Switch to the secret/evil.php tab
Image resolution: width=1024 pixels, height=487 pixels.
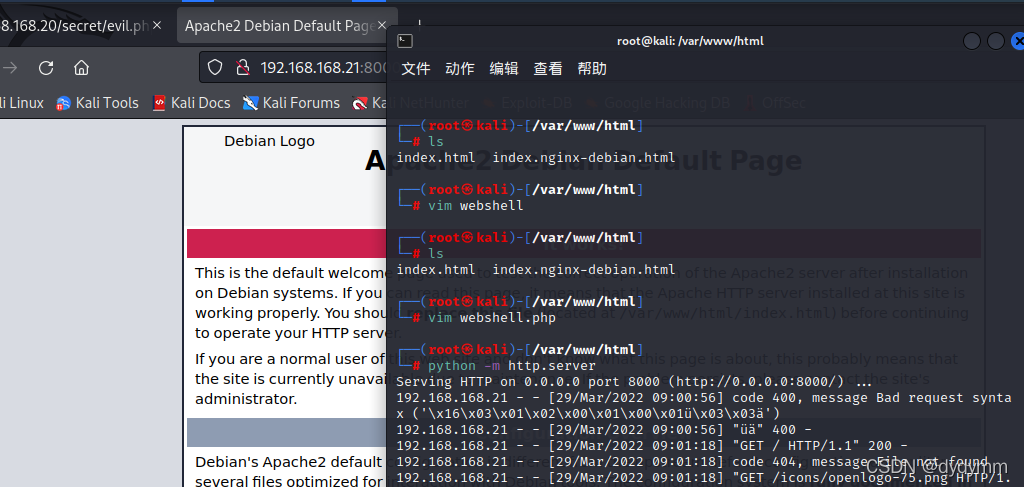[73, 26]
